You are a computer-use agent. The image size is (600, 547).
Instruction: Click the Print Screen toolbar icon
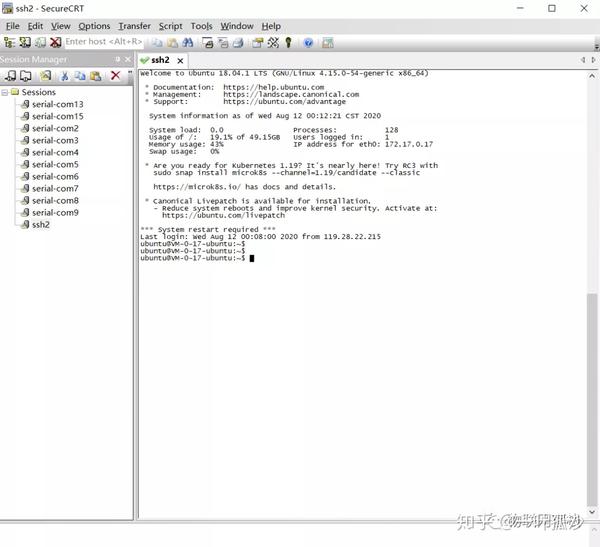pyautogui.click(x=207, y=42)
